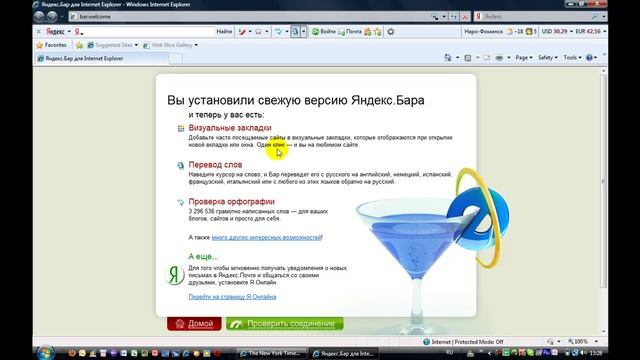
Task: Click the green Войти login icon
Action: click(323, 31)
